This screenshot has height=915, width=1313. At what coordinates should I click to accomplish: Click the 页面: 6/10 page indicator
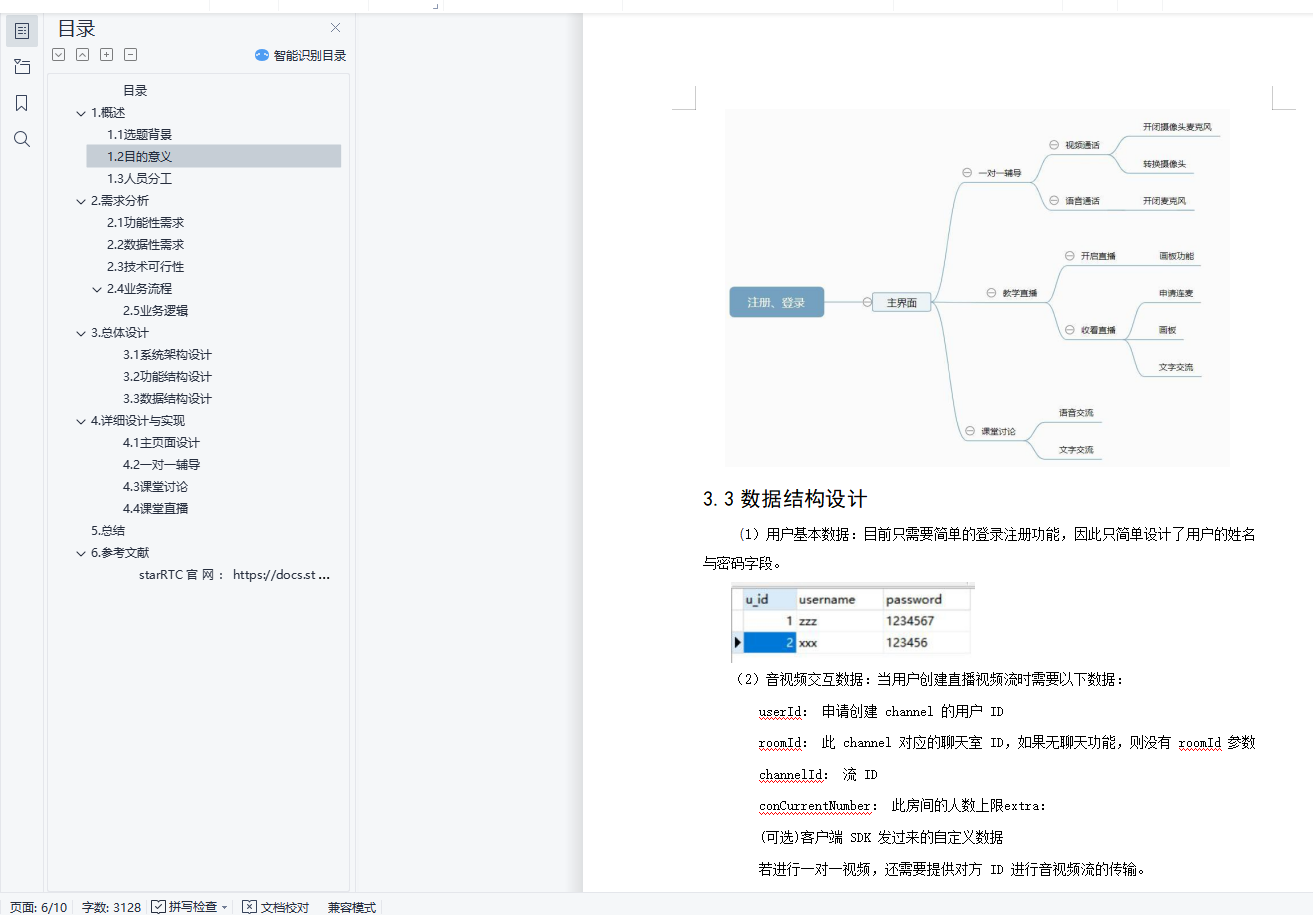click(x=39, y=907)
